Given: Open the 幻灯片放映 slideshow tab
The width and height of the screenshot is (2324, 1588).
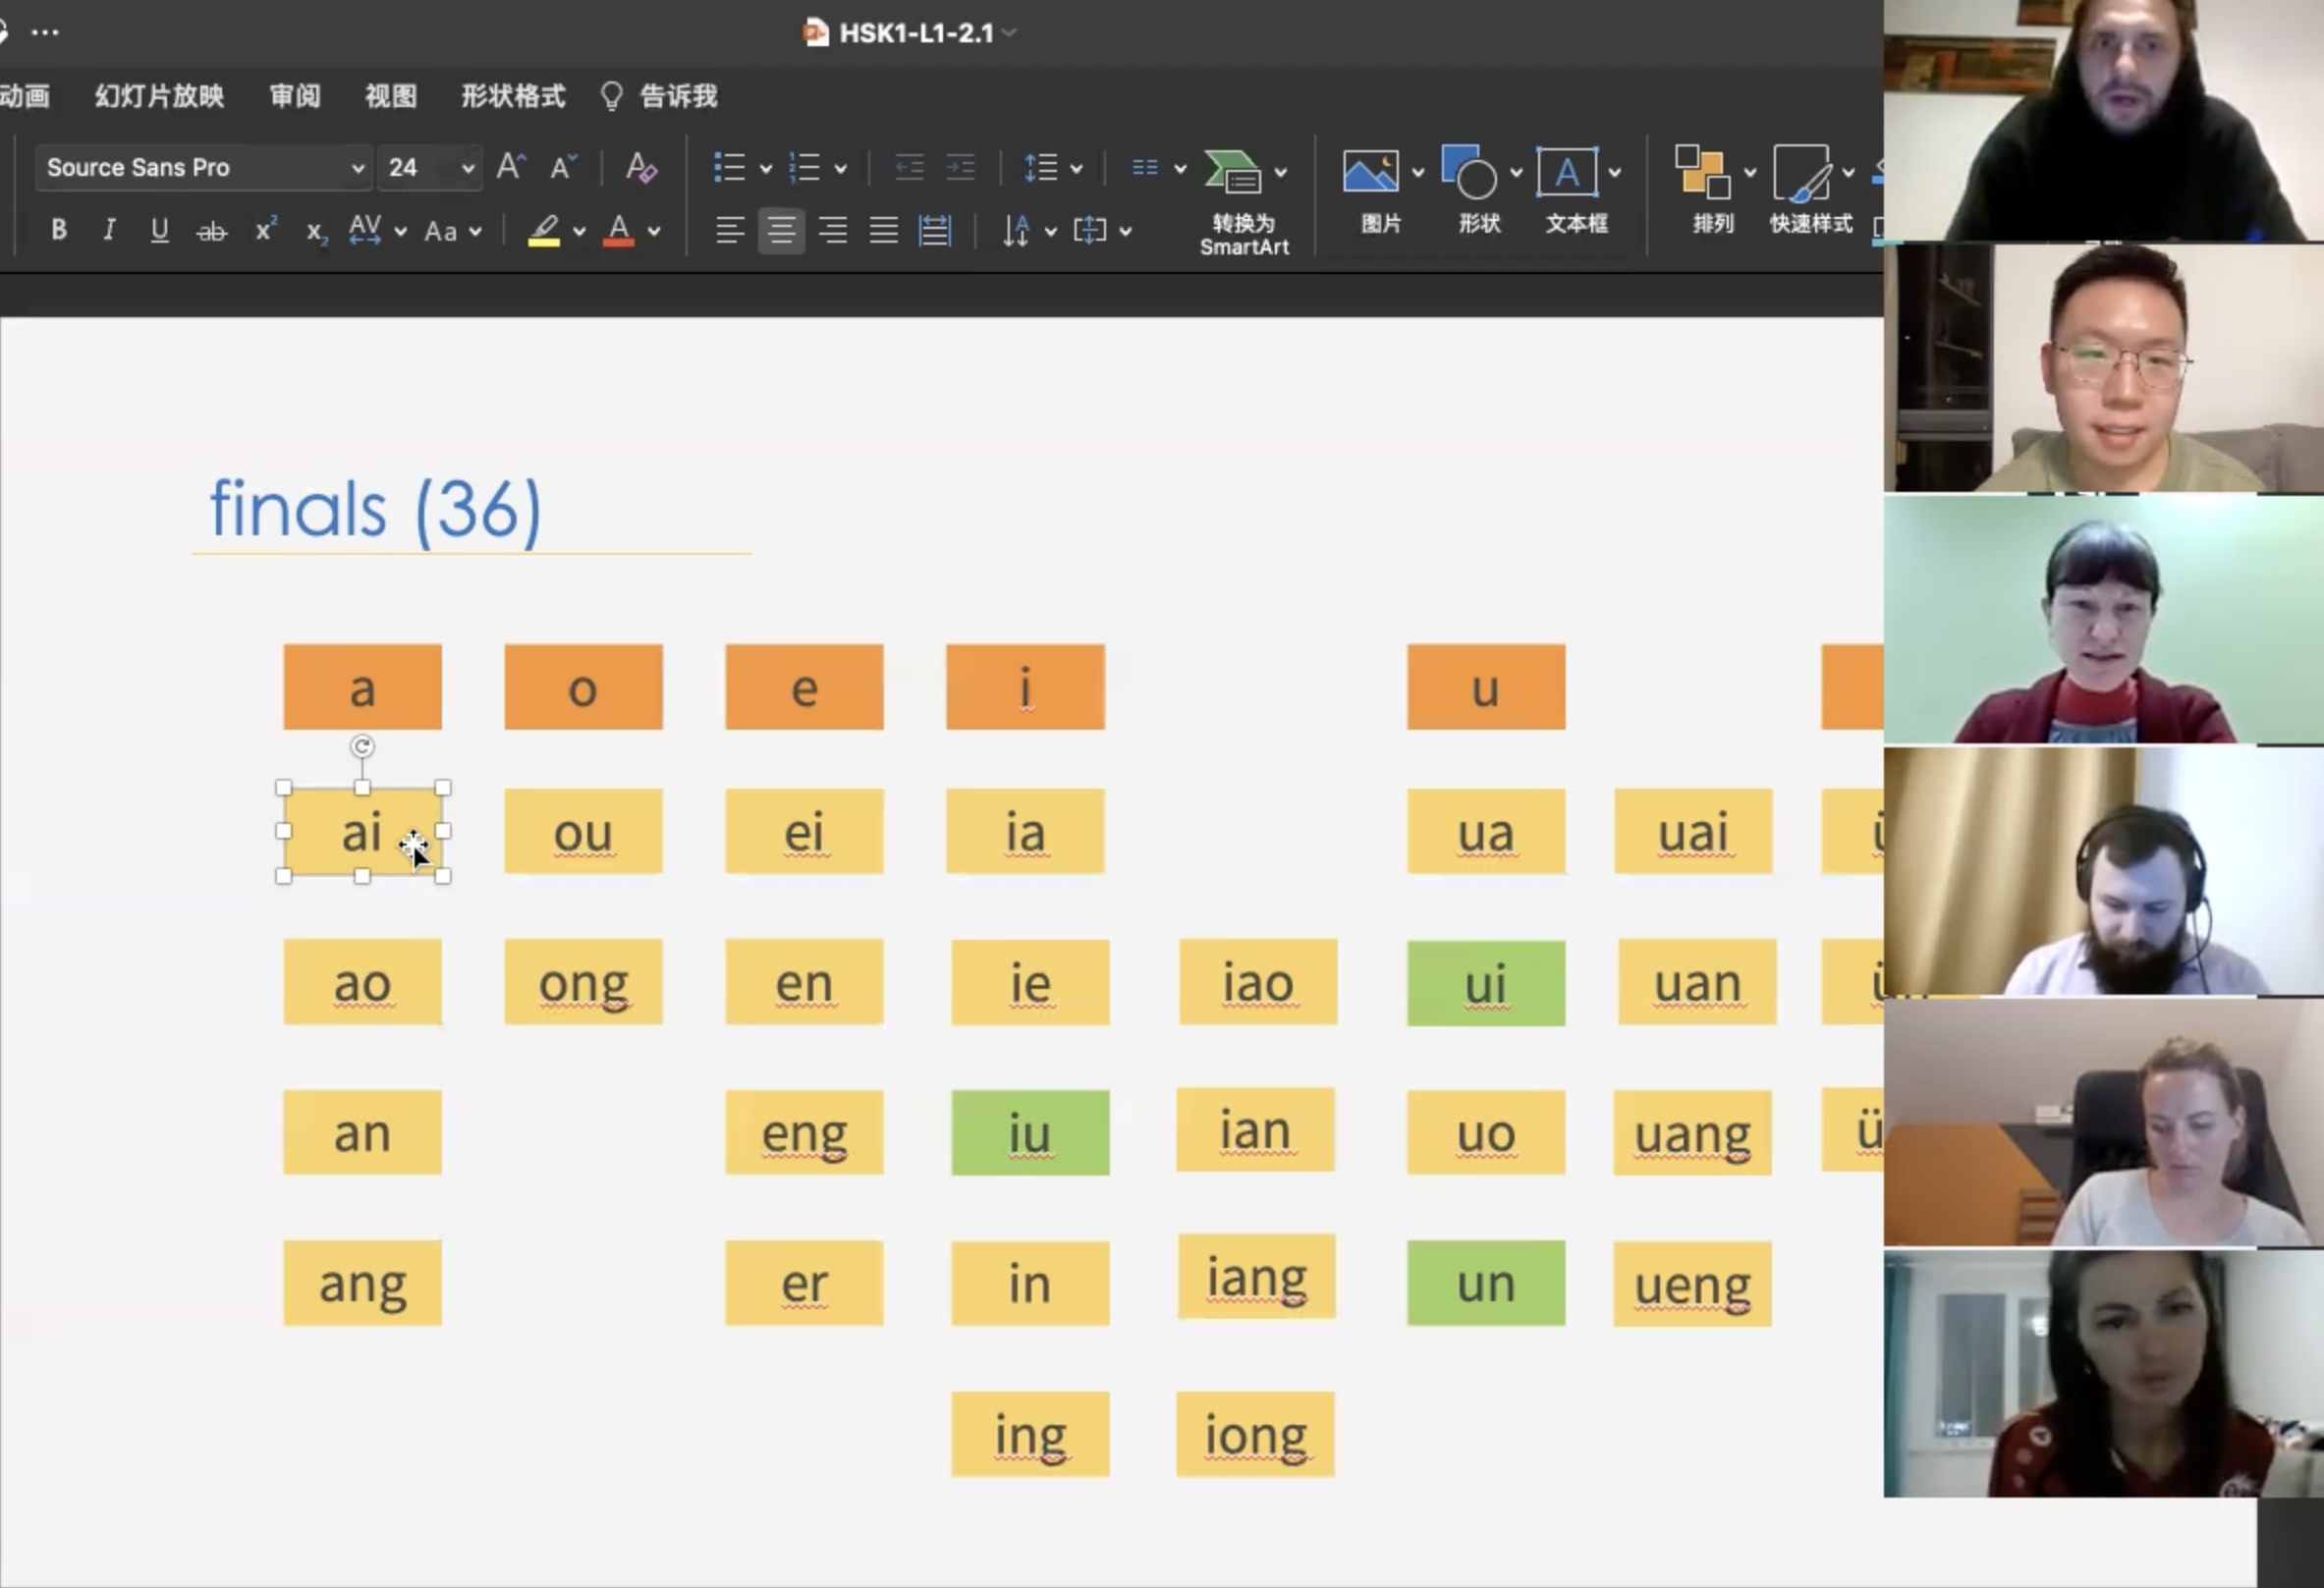Looking at the screenshot, I should pos(159,96).
